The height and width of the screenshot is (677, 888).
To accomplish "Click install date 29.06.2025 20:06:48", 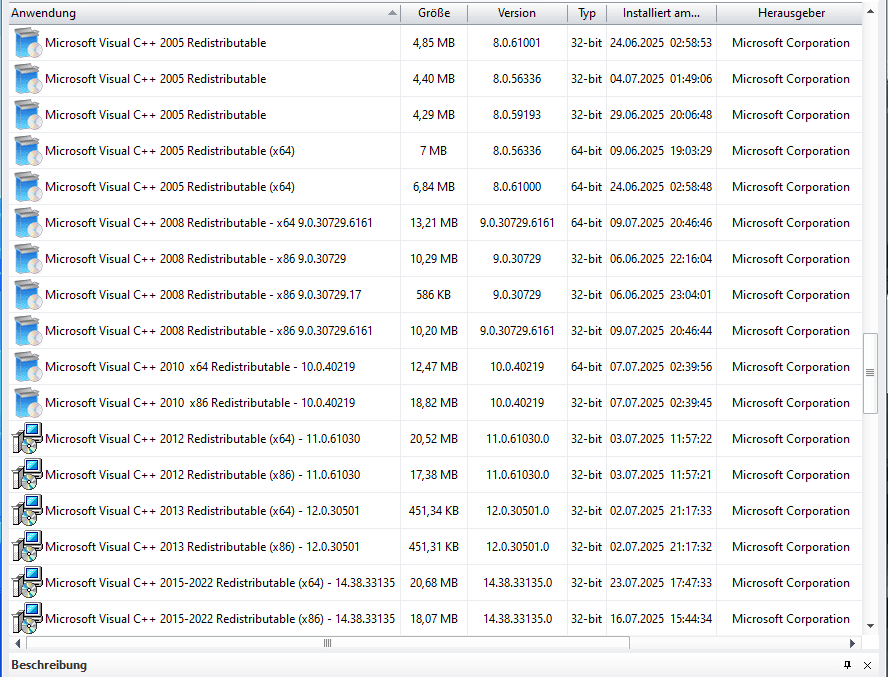I will coord(661,115).
